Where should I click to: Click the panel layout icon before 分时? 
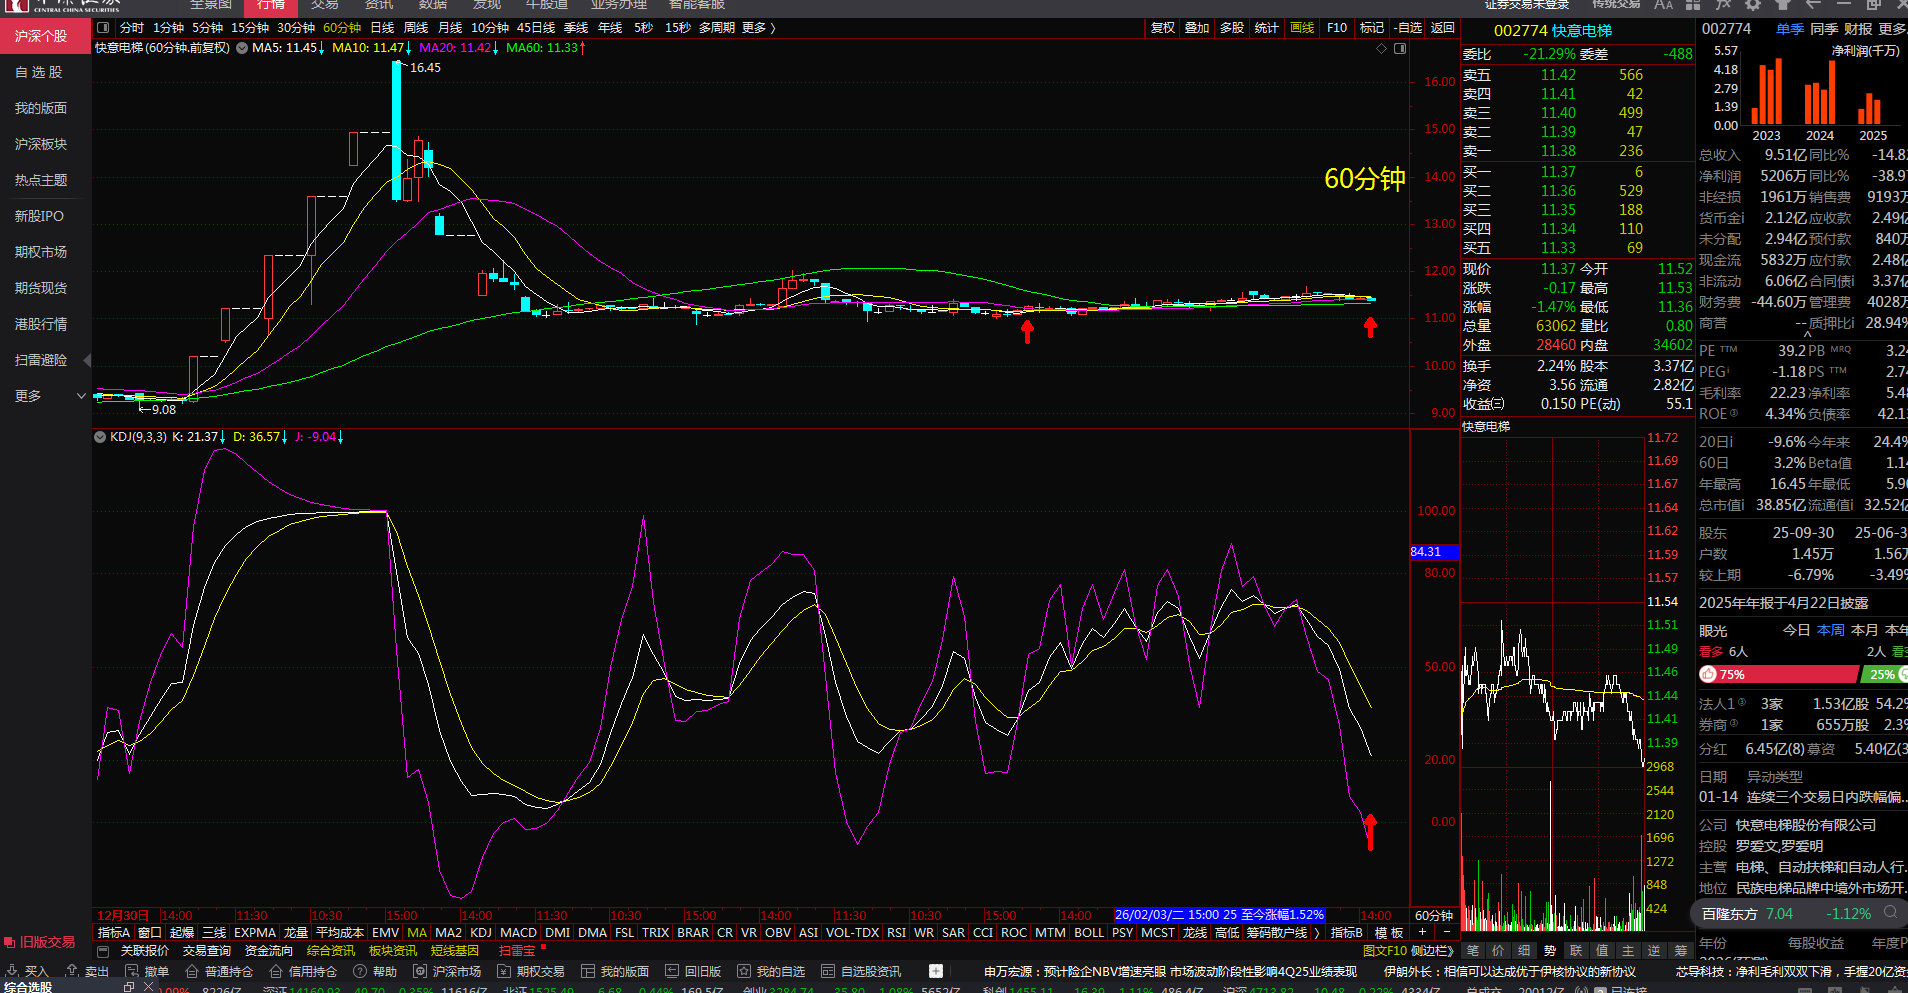[103, 28]
